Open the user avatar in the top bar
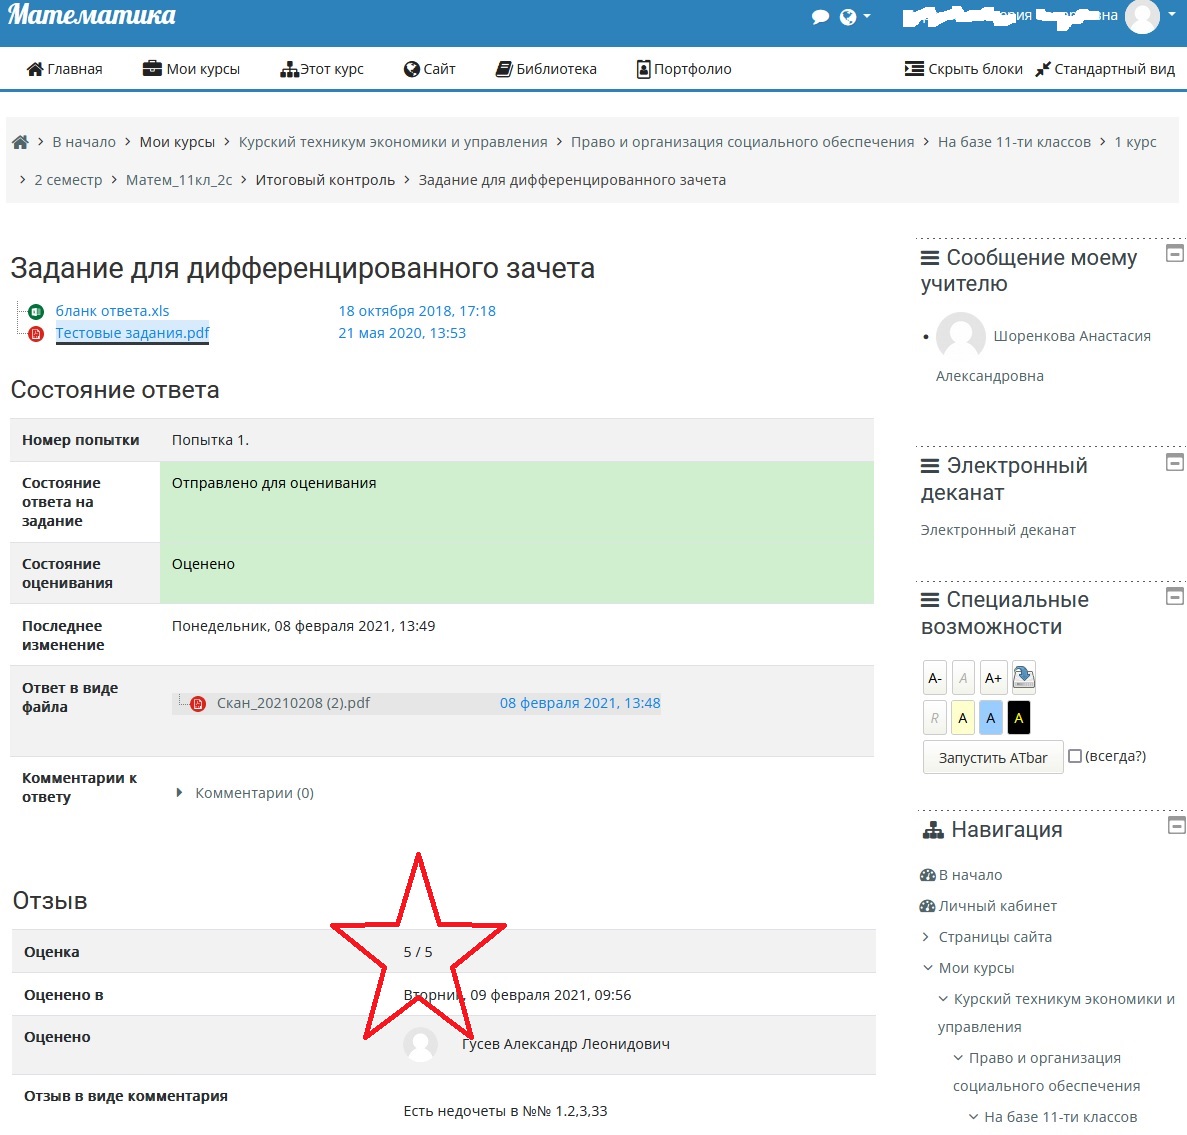 pyautogui.click(x=1142, y=17)
